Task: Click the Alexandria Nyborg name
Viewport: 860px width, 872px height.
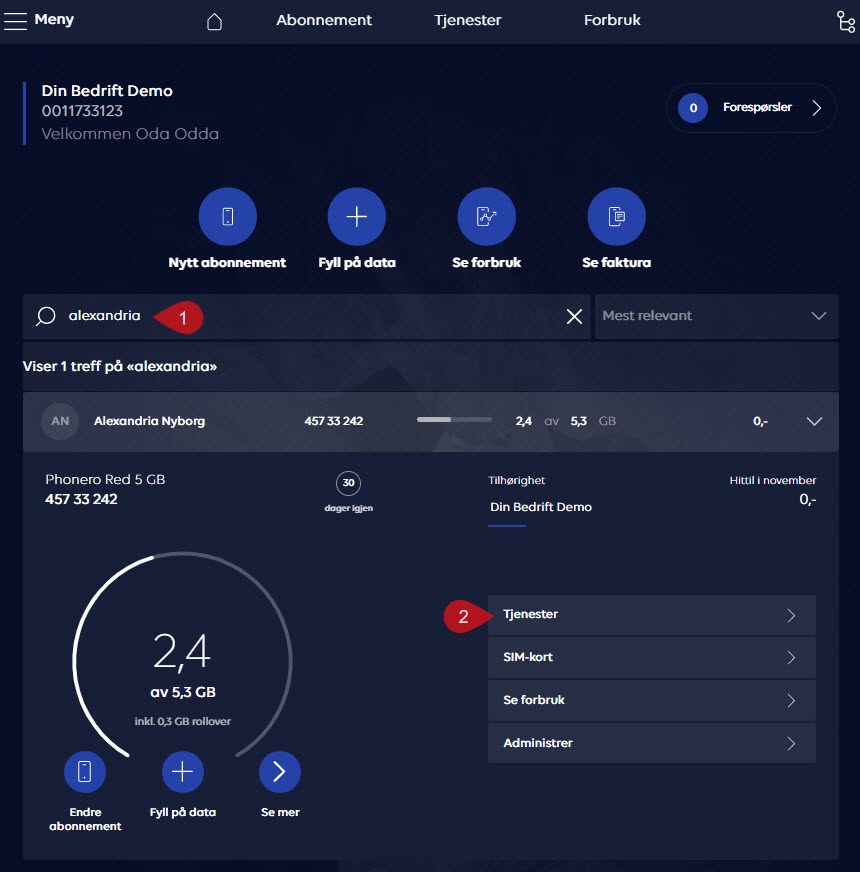Action: [149, 421]
